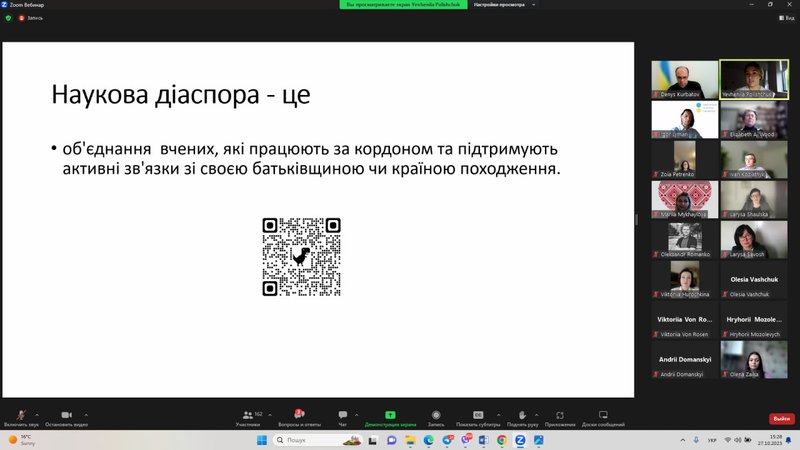Select Mariia Mykhaylova video thumbnail

(685, 199)
